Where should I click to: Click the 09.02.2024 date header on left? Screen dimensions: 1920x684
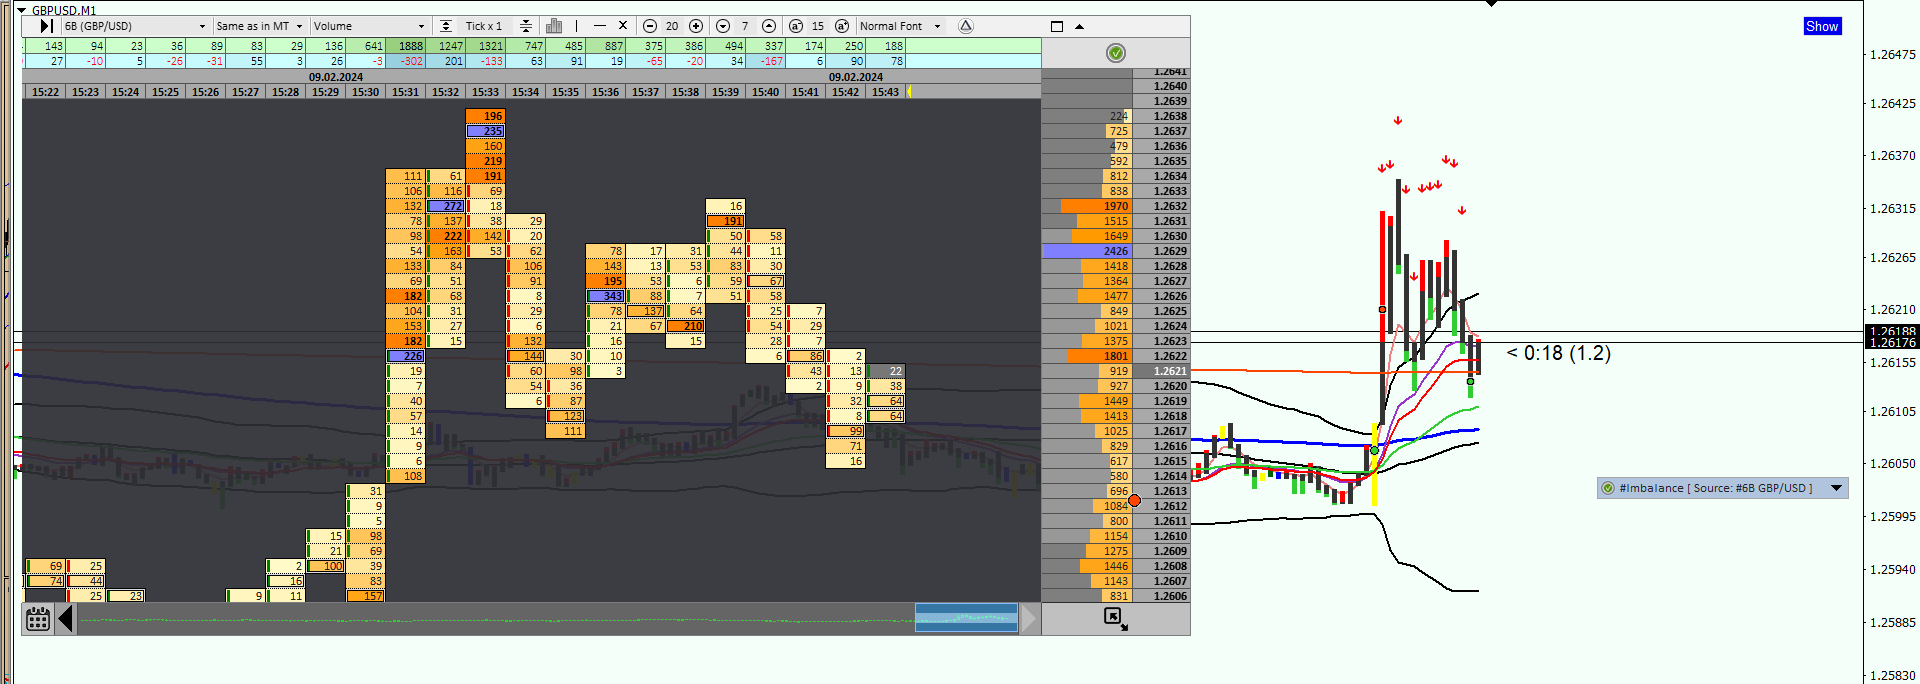coord(336,77)
